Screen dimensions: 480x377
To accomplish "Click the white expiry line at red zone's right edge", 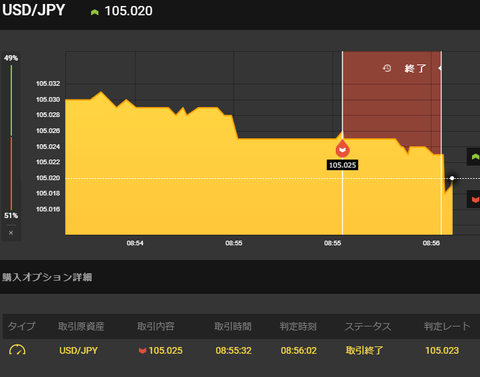I will tap(441, 143).
